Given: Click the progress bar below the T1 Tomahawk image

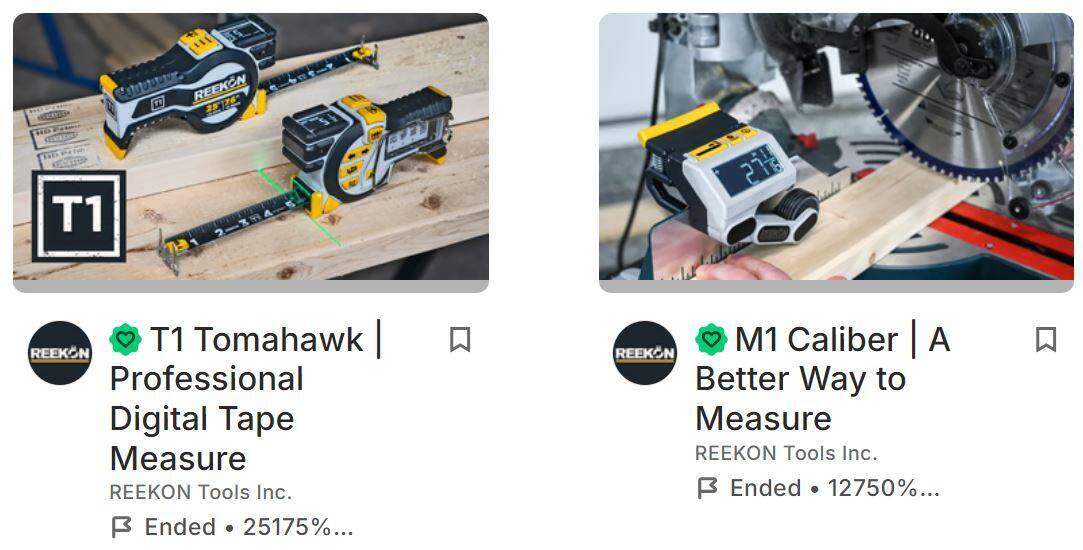Looking at the screenshot, I should (x=251, y=286).
